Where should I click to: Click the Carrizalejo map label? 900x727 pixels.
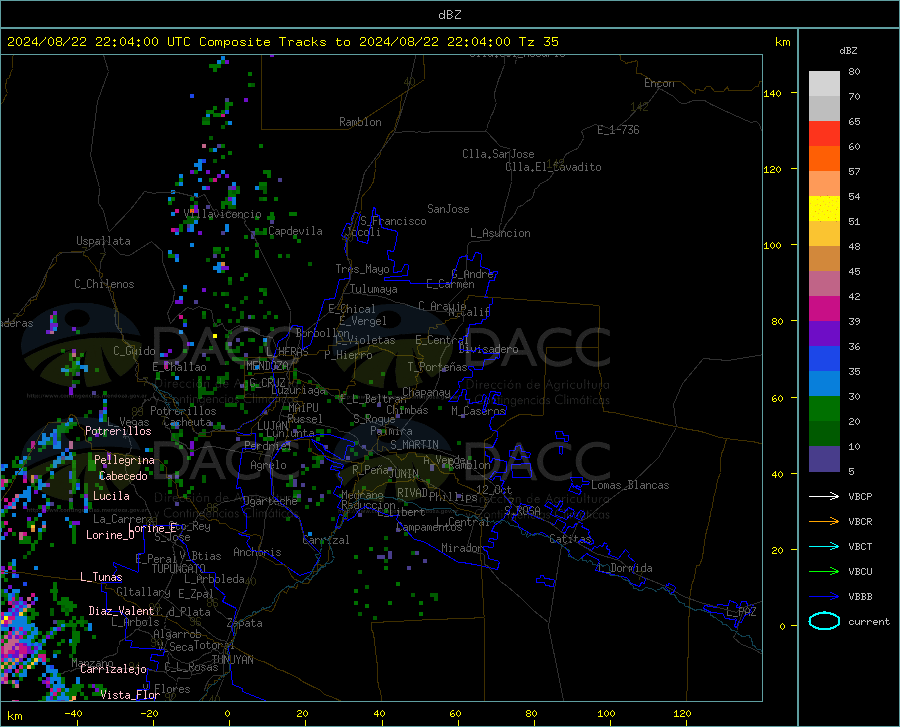(113, 669)
